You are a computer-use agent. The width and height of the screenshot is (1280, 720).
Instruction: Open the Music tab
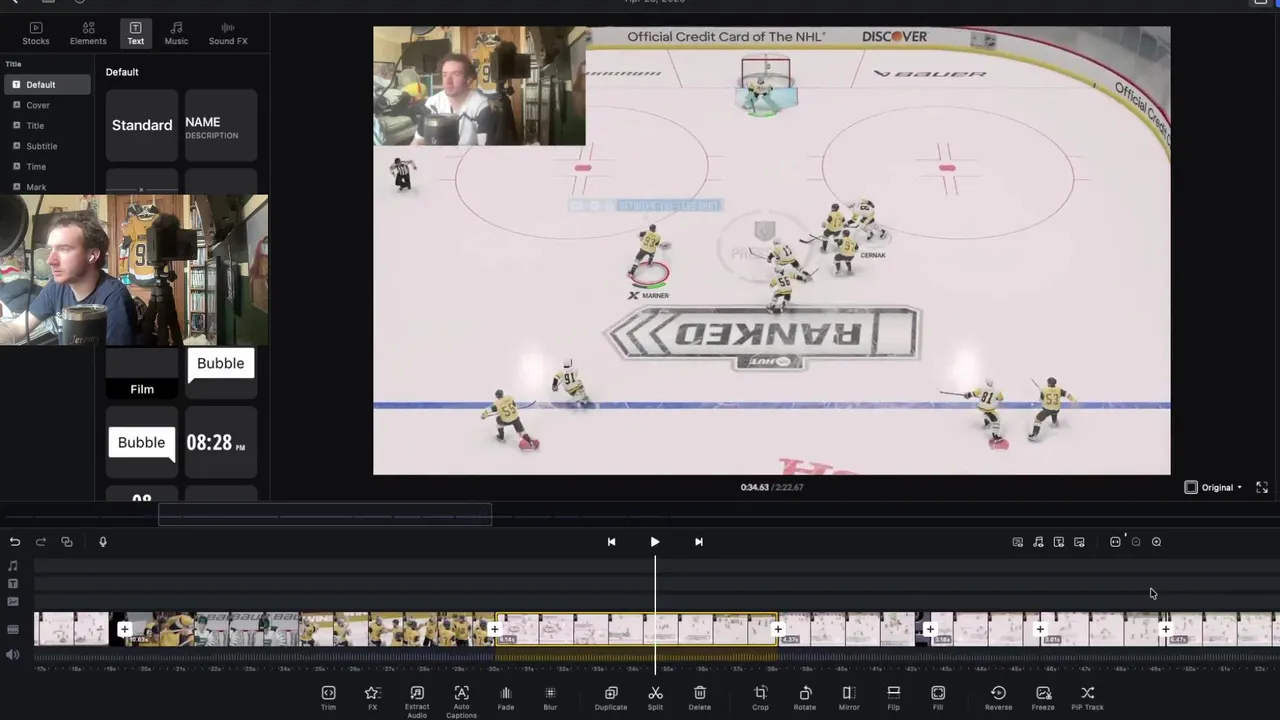click(176, 33)
